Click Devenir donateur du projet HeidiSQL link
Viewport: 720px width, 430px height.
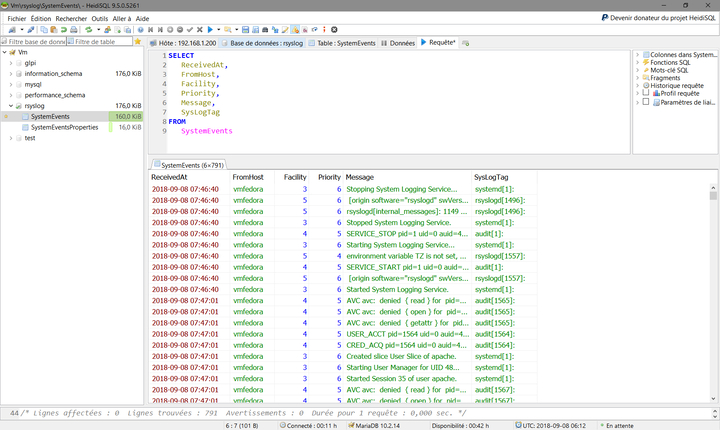point(658,18)
